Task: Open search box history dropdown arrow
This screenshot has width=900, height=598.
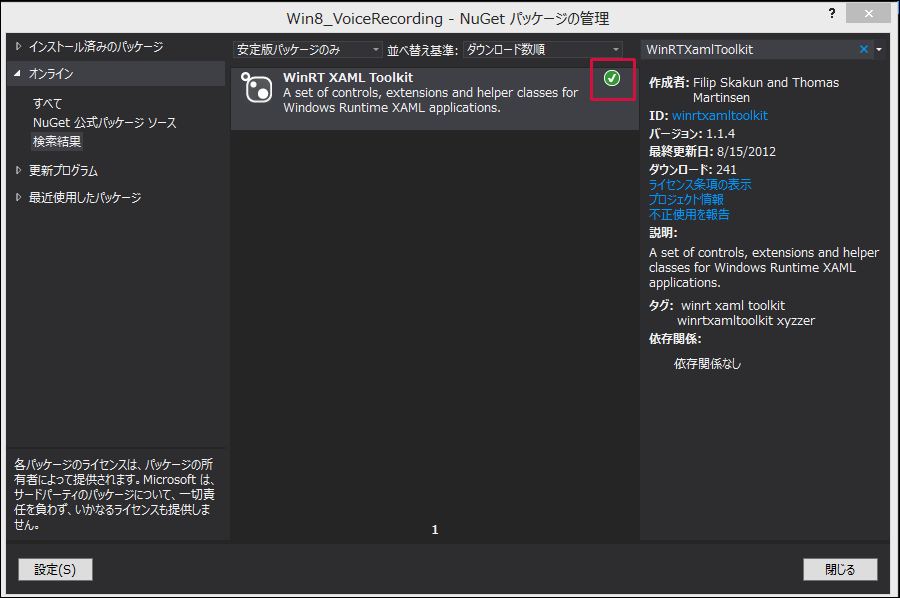Action: tap(879, 49)
